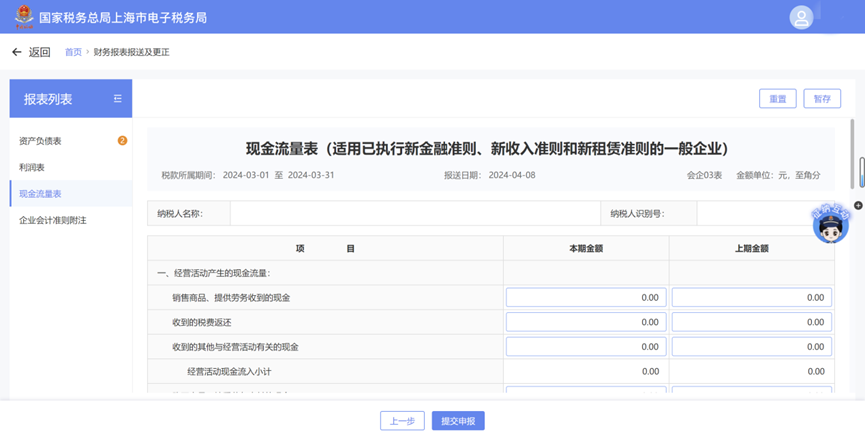
Task: Click the orange badge on 资产负债表
Action: [x=122, y=141]
